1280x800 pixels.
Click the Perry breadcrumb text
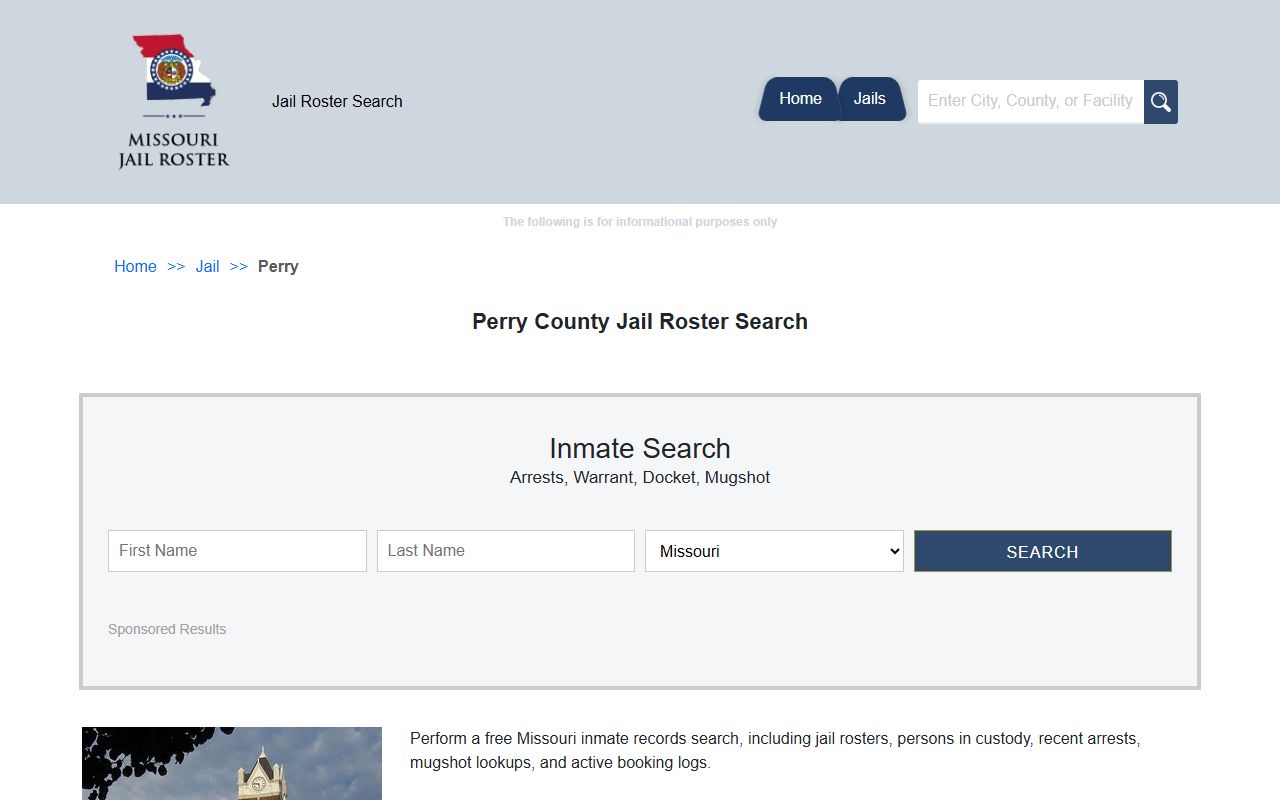[278, 266]
